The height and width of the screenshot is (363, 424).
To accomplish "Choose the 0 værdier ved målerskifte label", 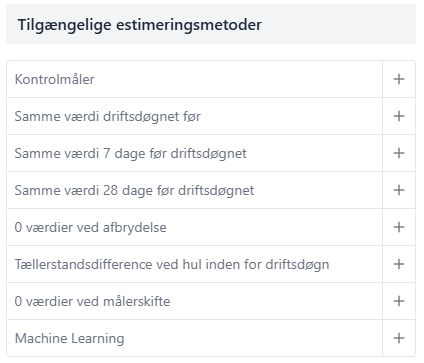I will tap(92, 301).
